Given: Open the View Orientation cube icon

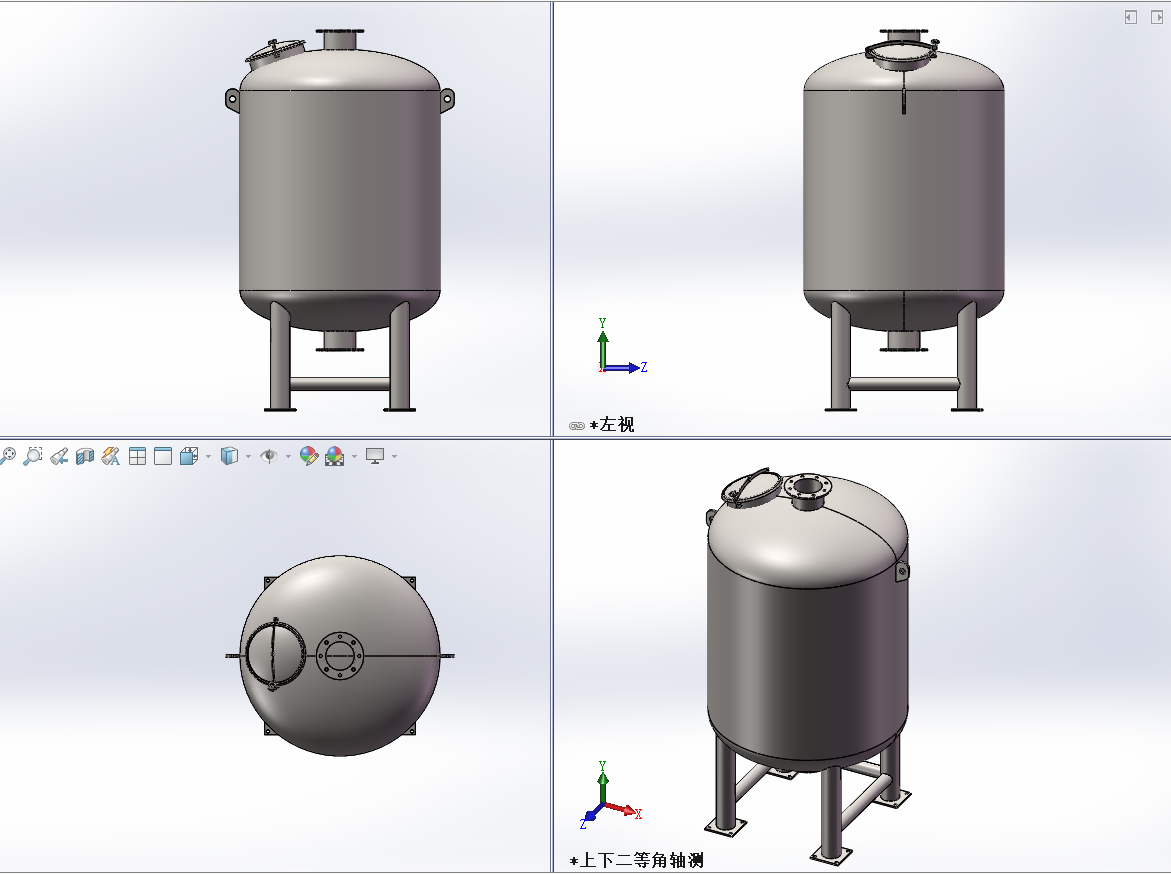Looking at the screenshot, I should [188, 456].
